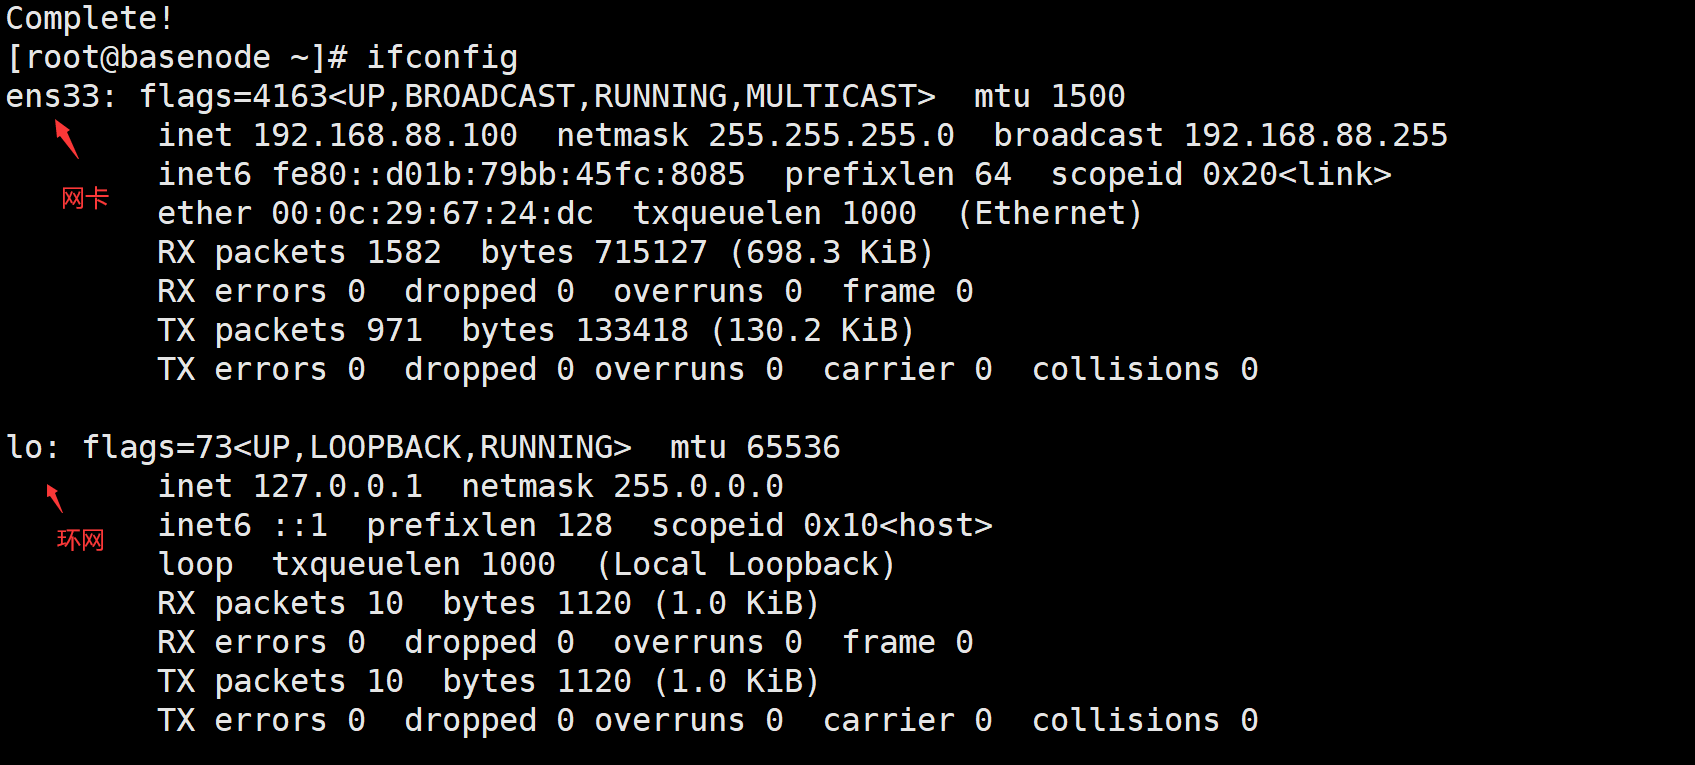Click the broadcast address 192.168.88.255

1315,136
